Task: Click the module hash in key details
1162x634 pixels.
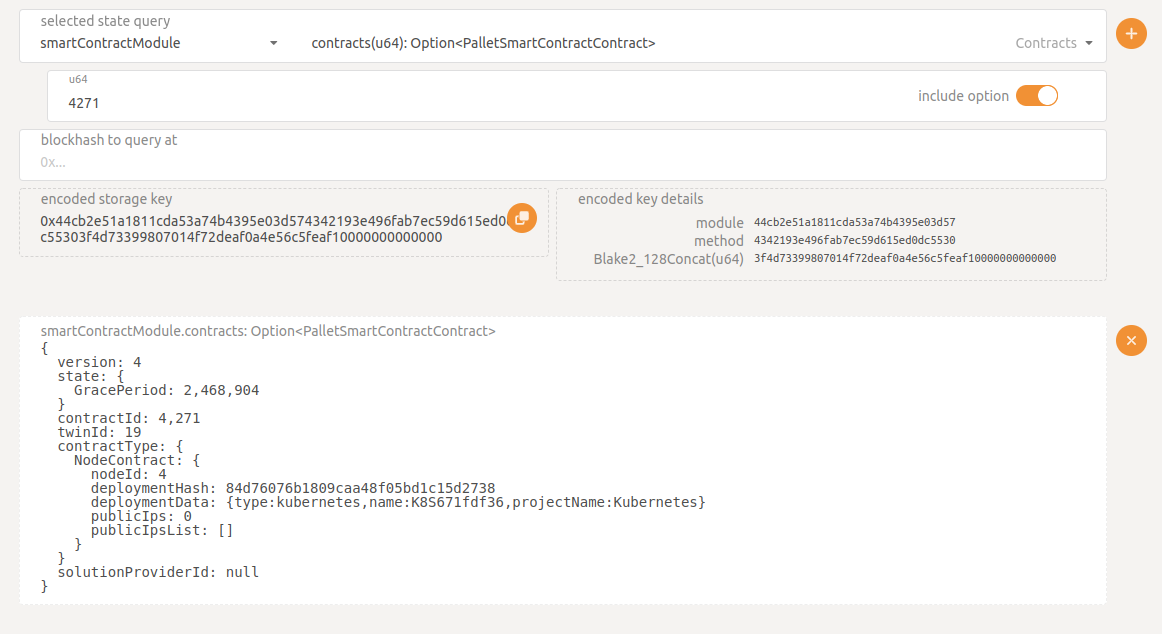Action: [x=854, y=222]
